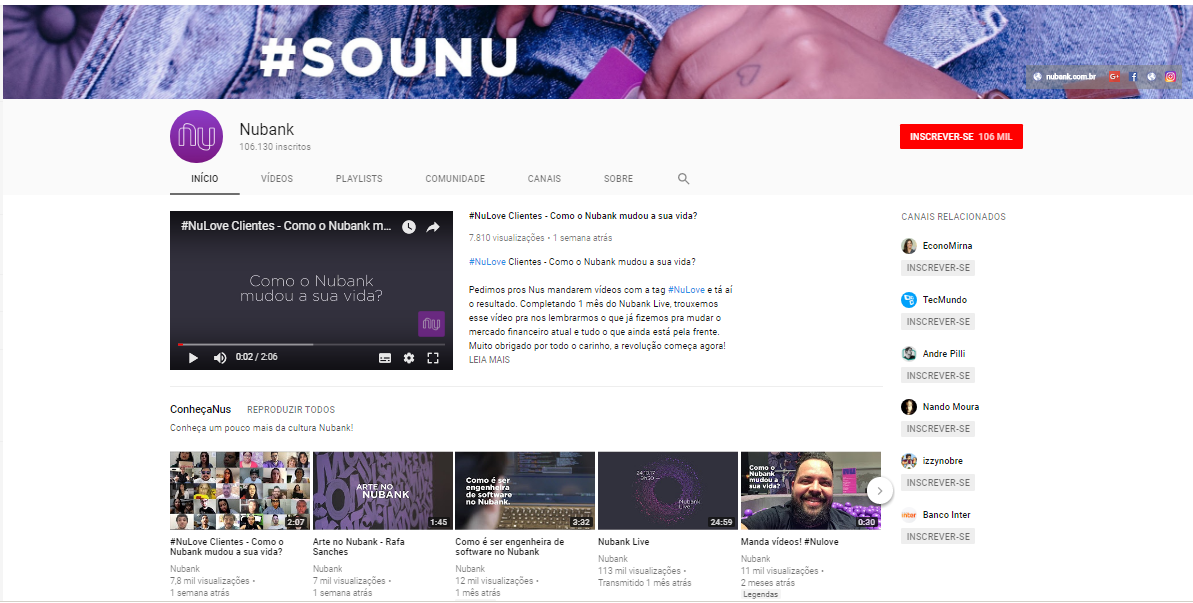Subscribe to the TecMundo channel
The width and height of the screenshot is (1193, 603).
coord(937,322)
